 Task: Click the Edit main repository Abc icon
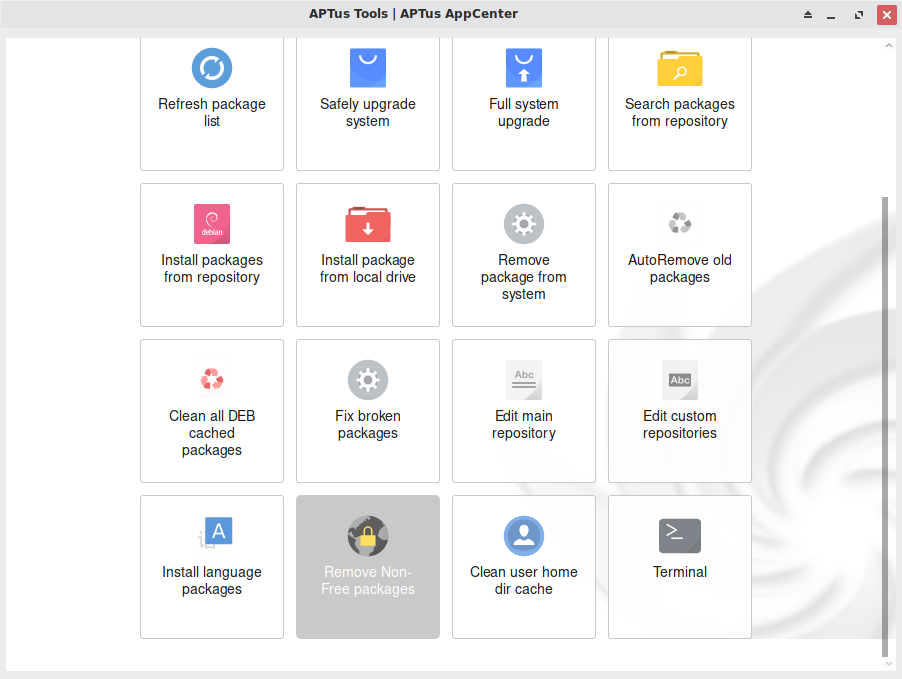tap(523, 380)
